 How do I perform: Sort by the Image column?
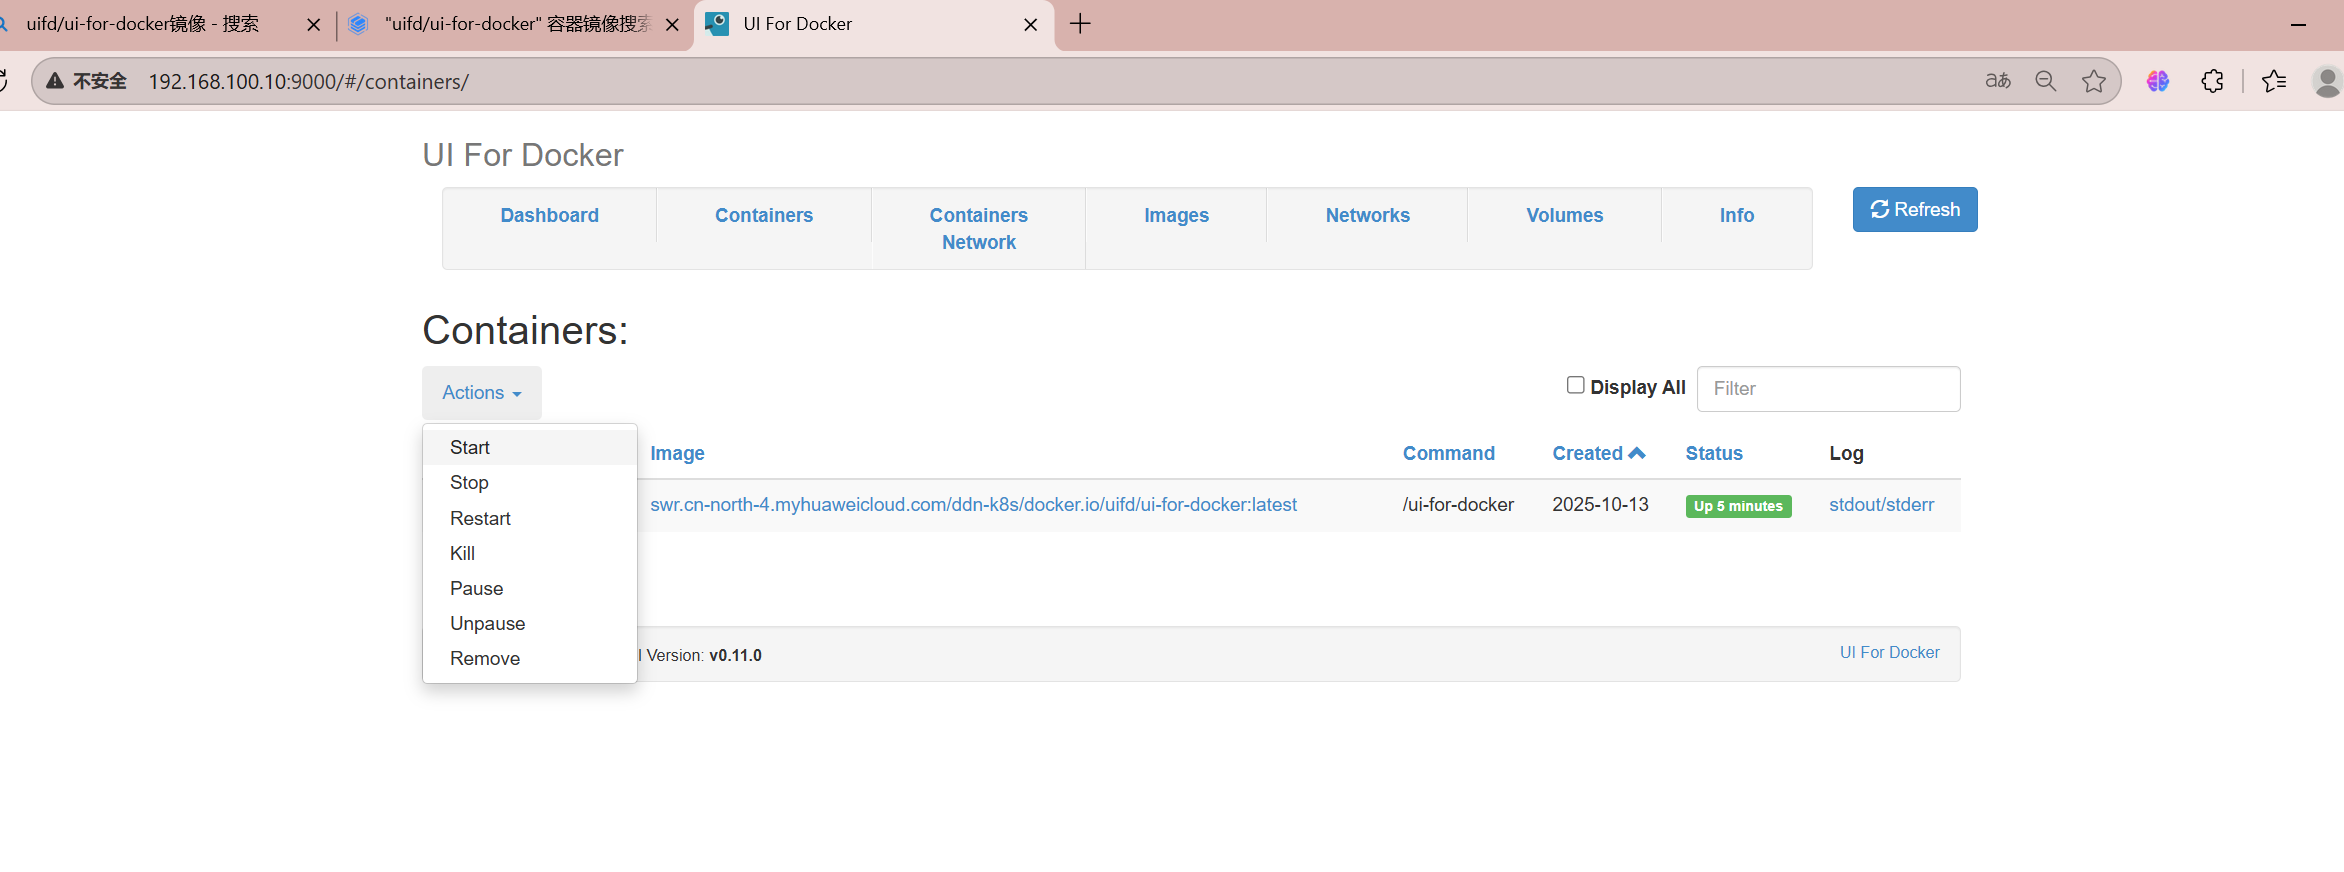click(677, 453)
